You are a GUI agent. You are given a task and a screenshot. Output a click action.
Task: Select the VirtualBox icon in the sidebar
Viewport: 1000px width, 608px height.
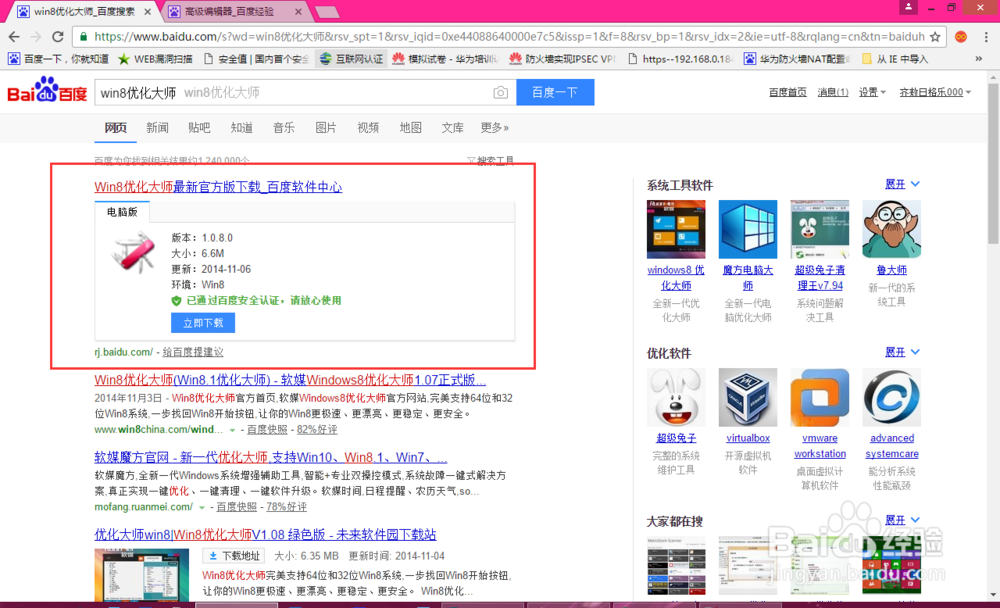(747, 397)
